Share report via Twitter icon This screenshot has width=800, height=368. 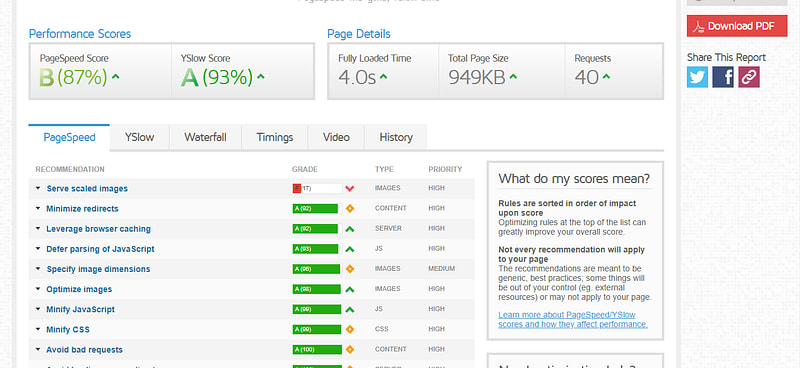point(697,77)
